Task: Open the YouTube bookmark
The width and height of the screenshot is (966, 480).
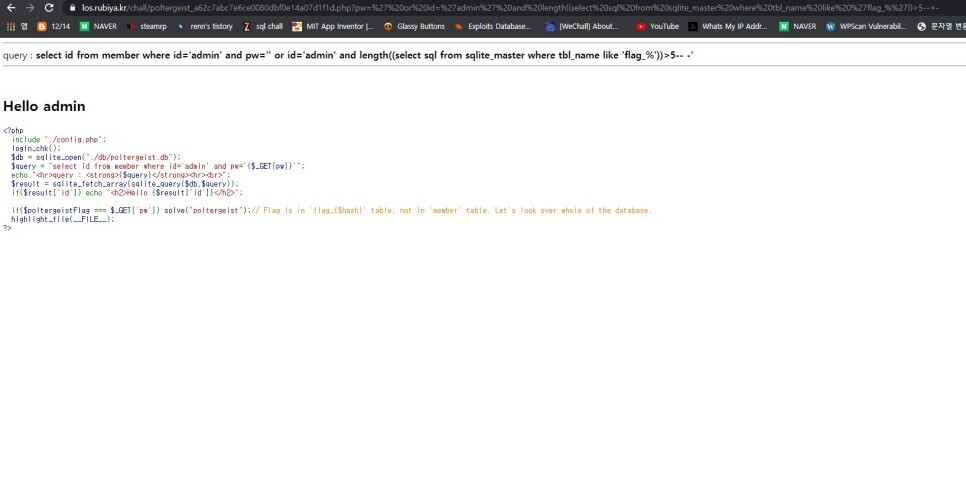Action: pos(657,26)
